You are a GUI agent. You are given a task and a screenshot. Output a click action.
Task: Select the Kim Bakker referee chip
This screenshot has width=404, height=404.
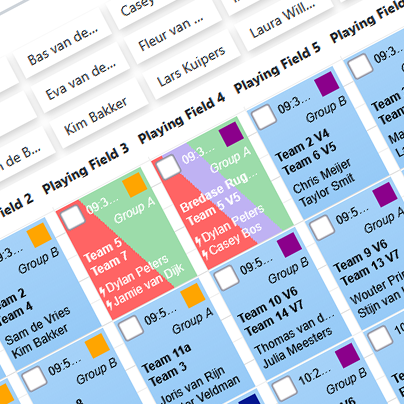[96, 115]
